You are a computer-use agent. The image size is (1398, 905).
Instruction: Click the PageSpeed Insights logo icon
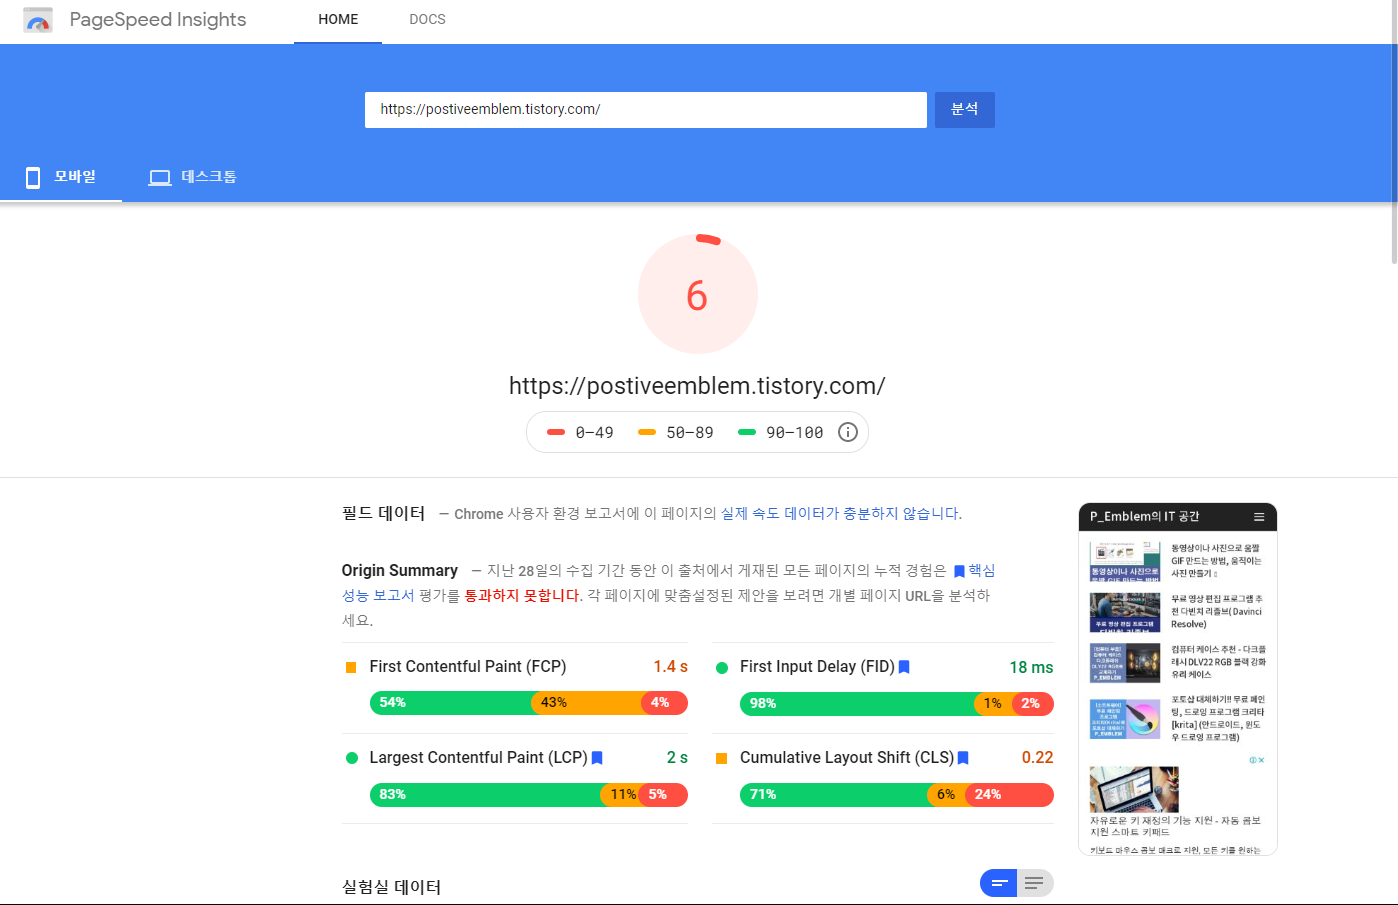pos(37,19)
